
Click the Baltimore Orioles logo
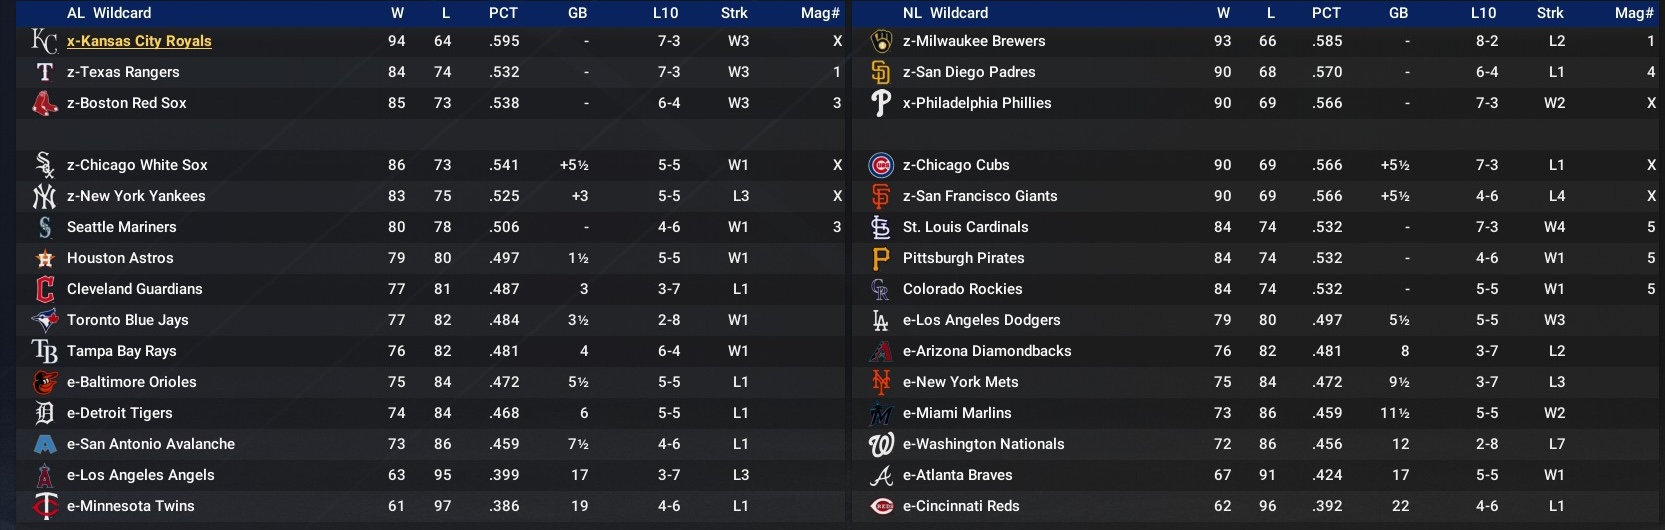(x=44, y=382)
